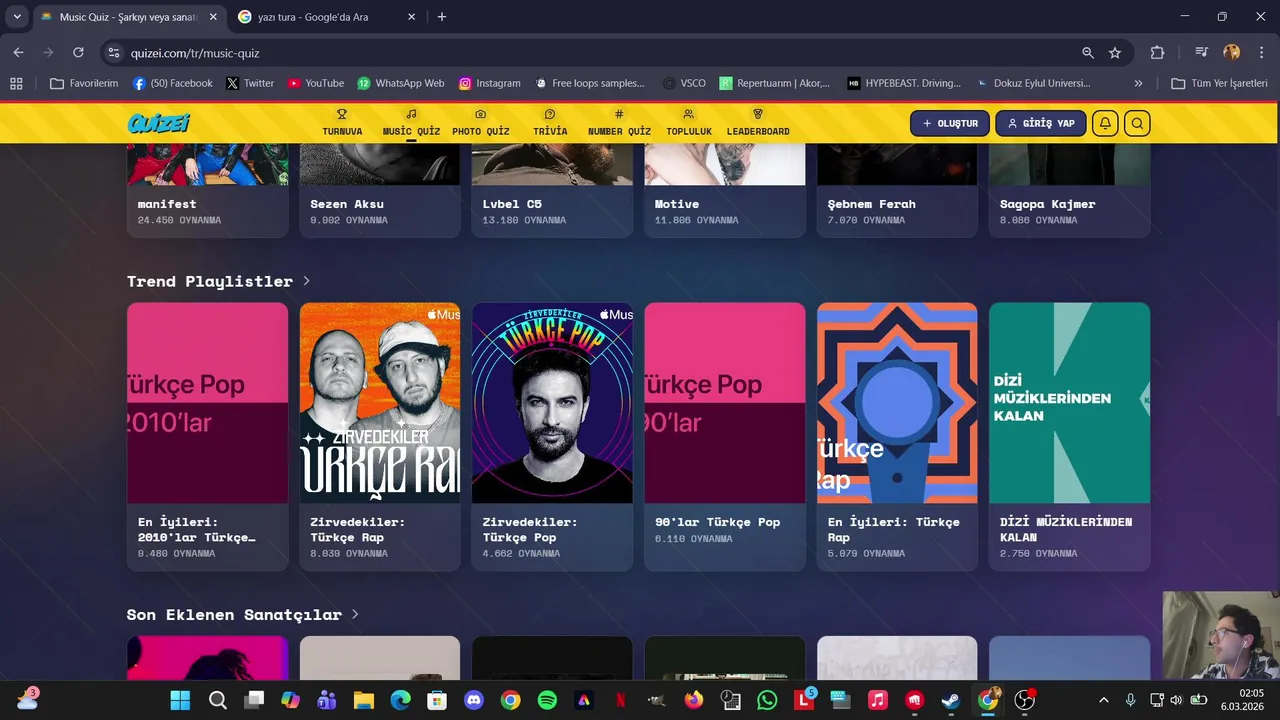Open Zirvedekiler Türkçe Rap playlist thumbnail
This screenshot has width=1280, height=720.
point(380,403)
